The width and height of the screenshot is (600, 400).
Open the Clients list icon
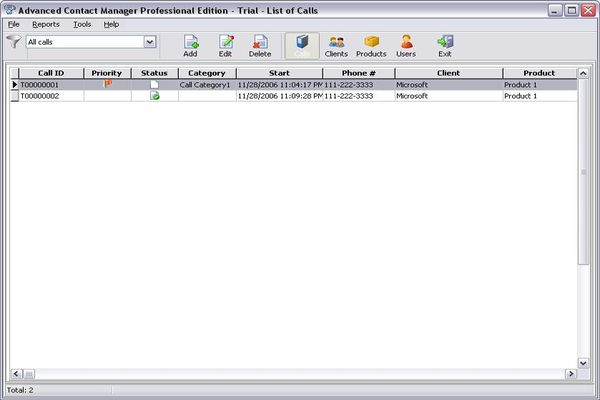pyautogui.click(x=336, y=42)
